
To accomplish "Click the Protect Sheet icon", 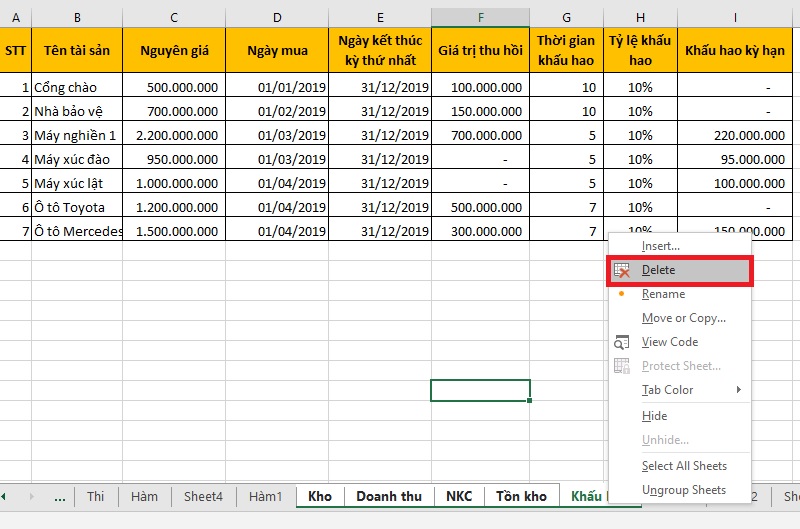I will coord(622,366).
